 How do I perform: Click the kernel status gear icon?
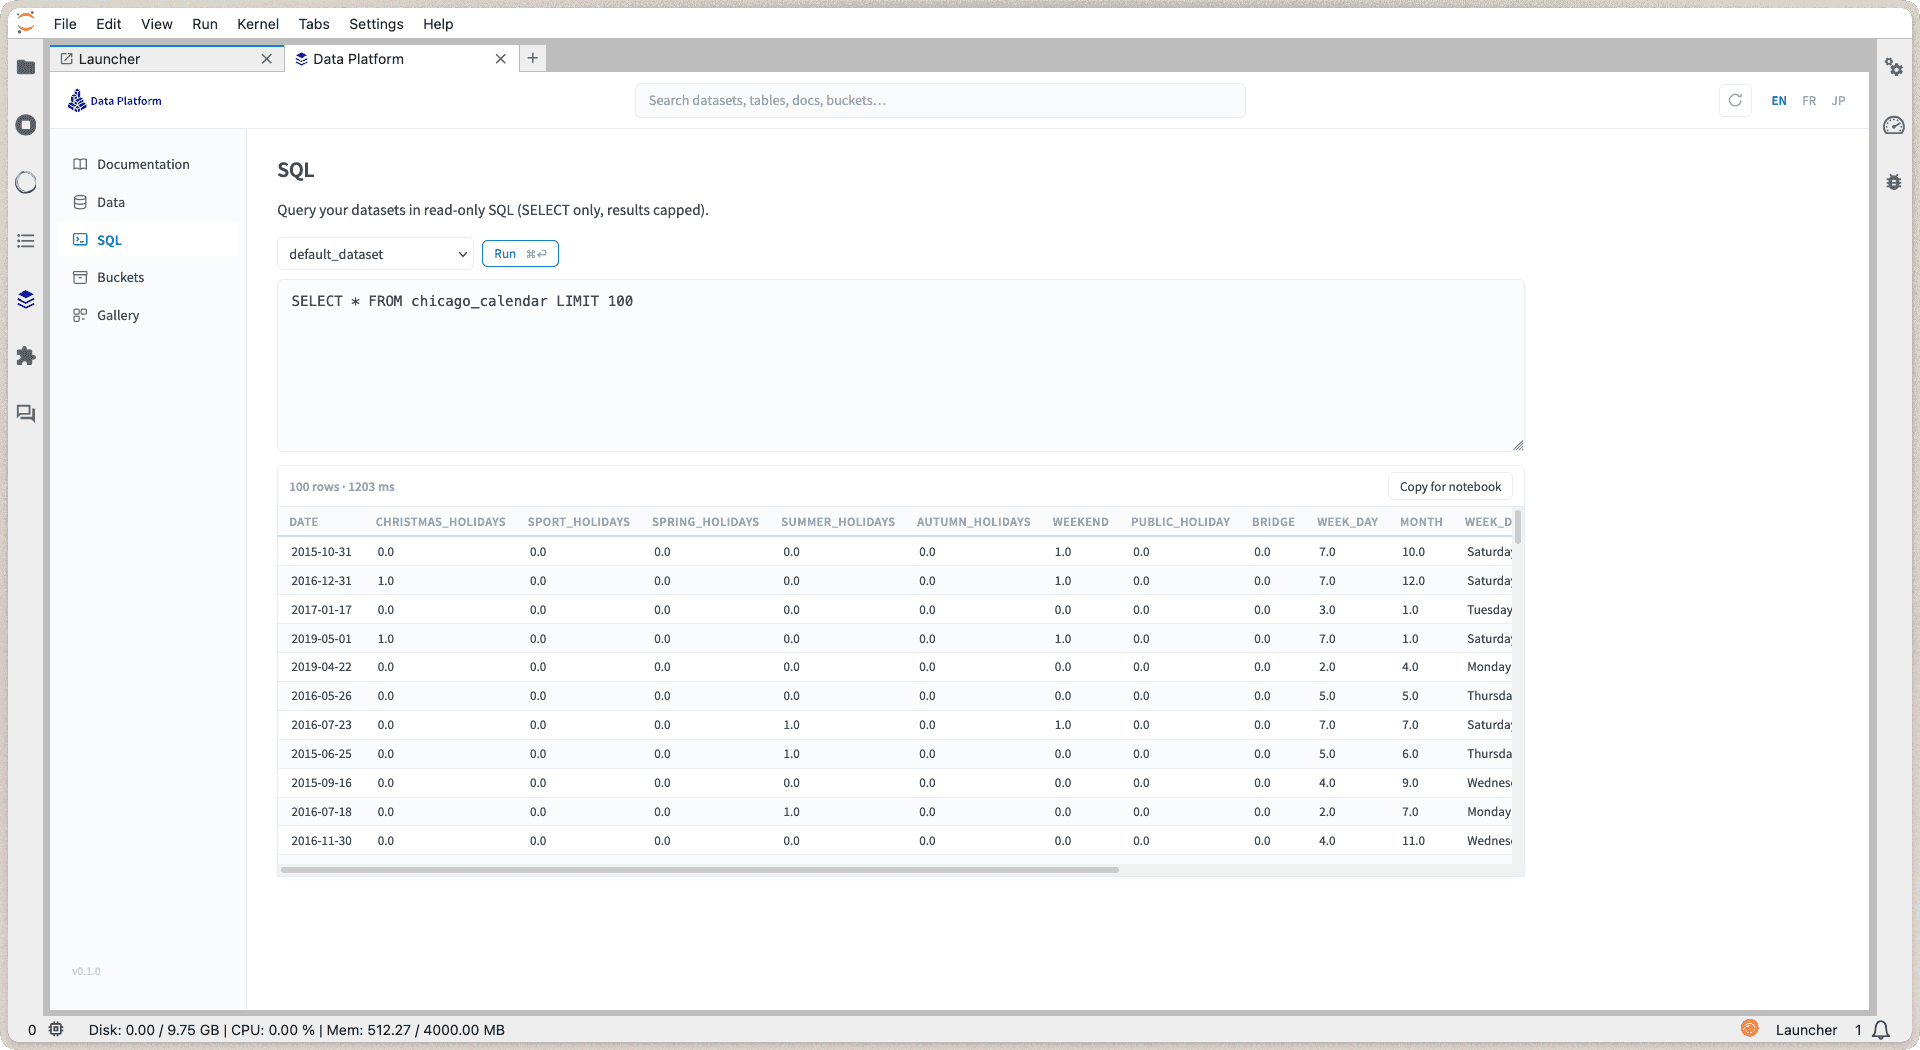56,1029
